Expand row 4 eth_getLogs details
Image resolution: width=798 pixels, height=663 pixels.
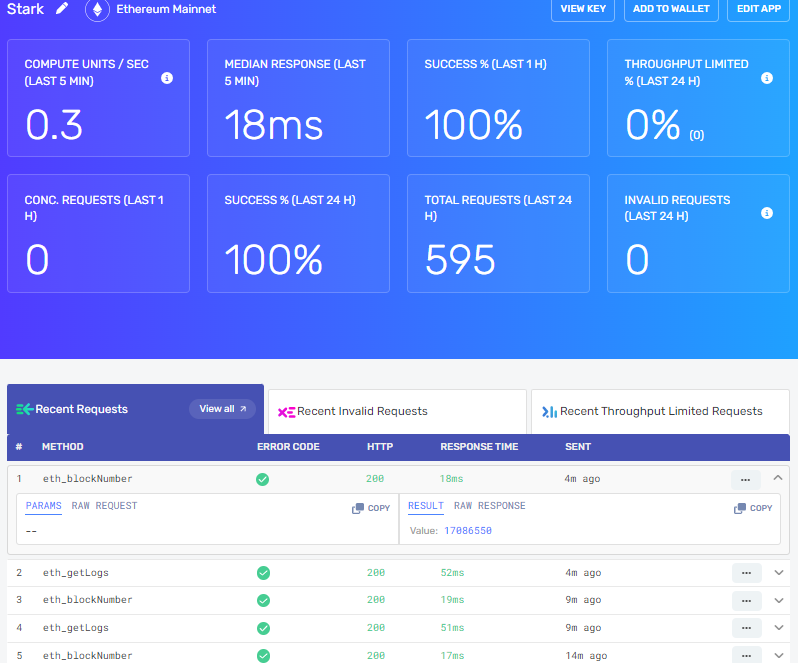click(x=779, y=627)
